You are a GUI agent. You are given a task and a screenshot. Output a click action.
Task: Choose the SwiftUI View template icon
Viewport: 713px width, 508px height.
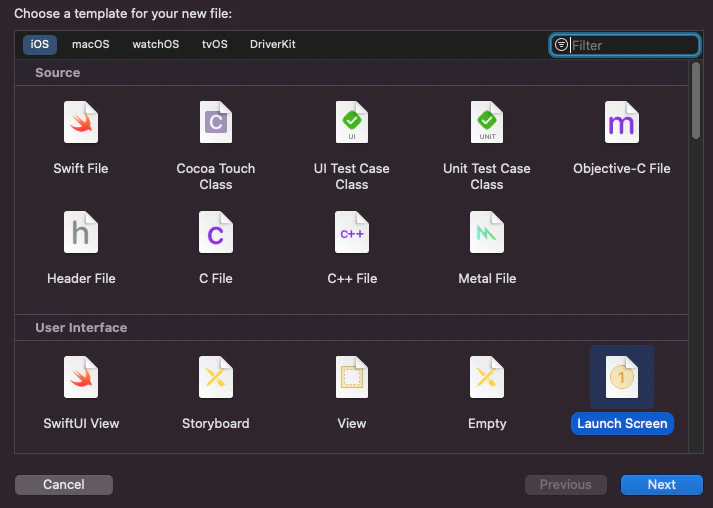click(81, 377)
